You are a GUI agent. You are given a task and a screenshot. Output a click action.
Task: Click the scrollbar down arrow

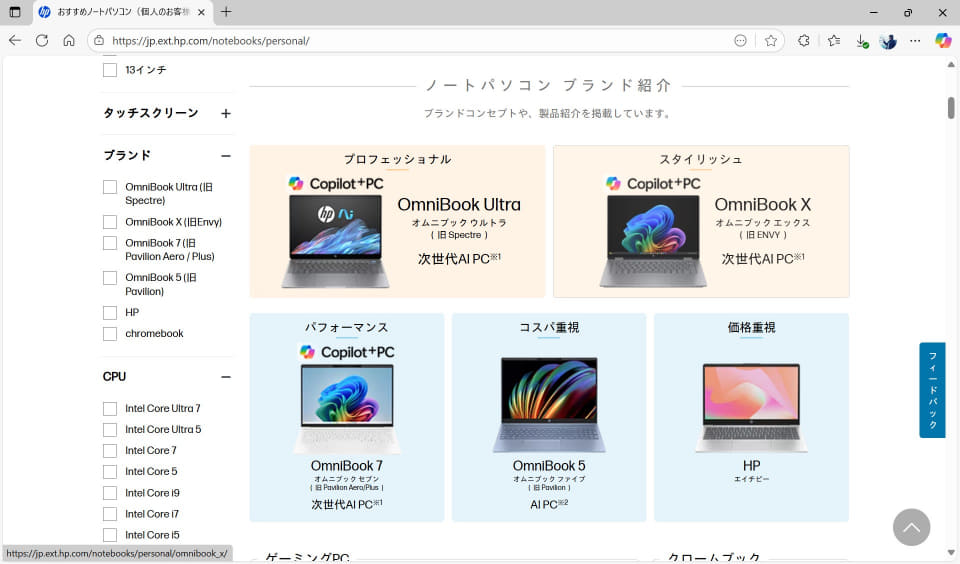coord(951,553)
